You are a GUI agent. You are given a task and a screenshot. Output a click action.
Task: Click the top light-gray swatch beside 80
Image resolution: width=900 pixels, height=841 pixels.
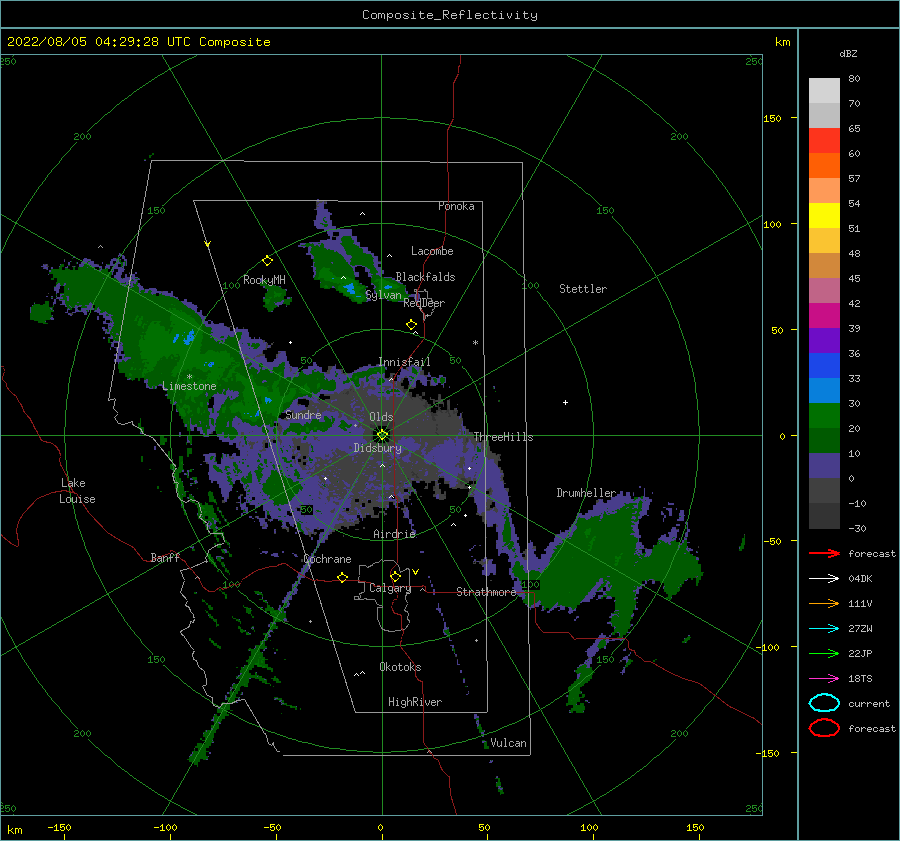point(824,91)
